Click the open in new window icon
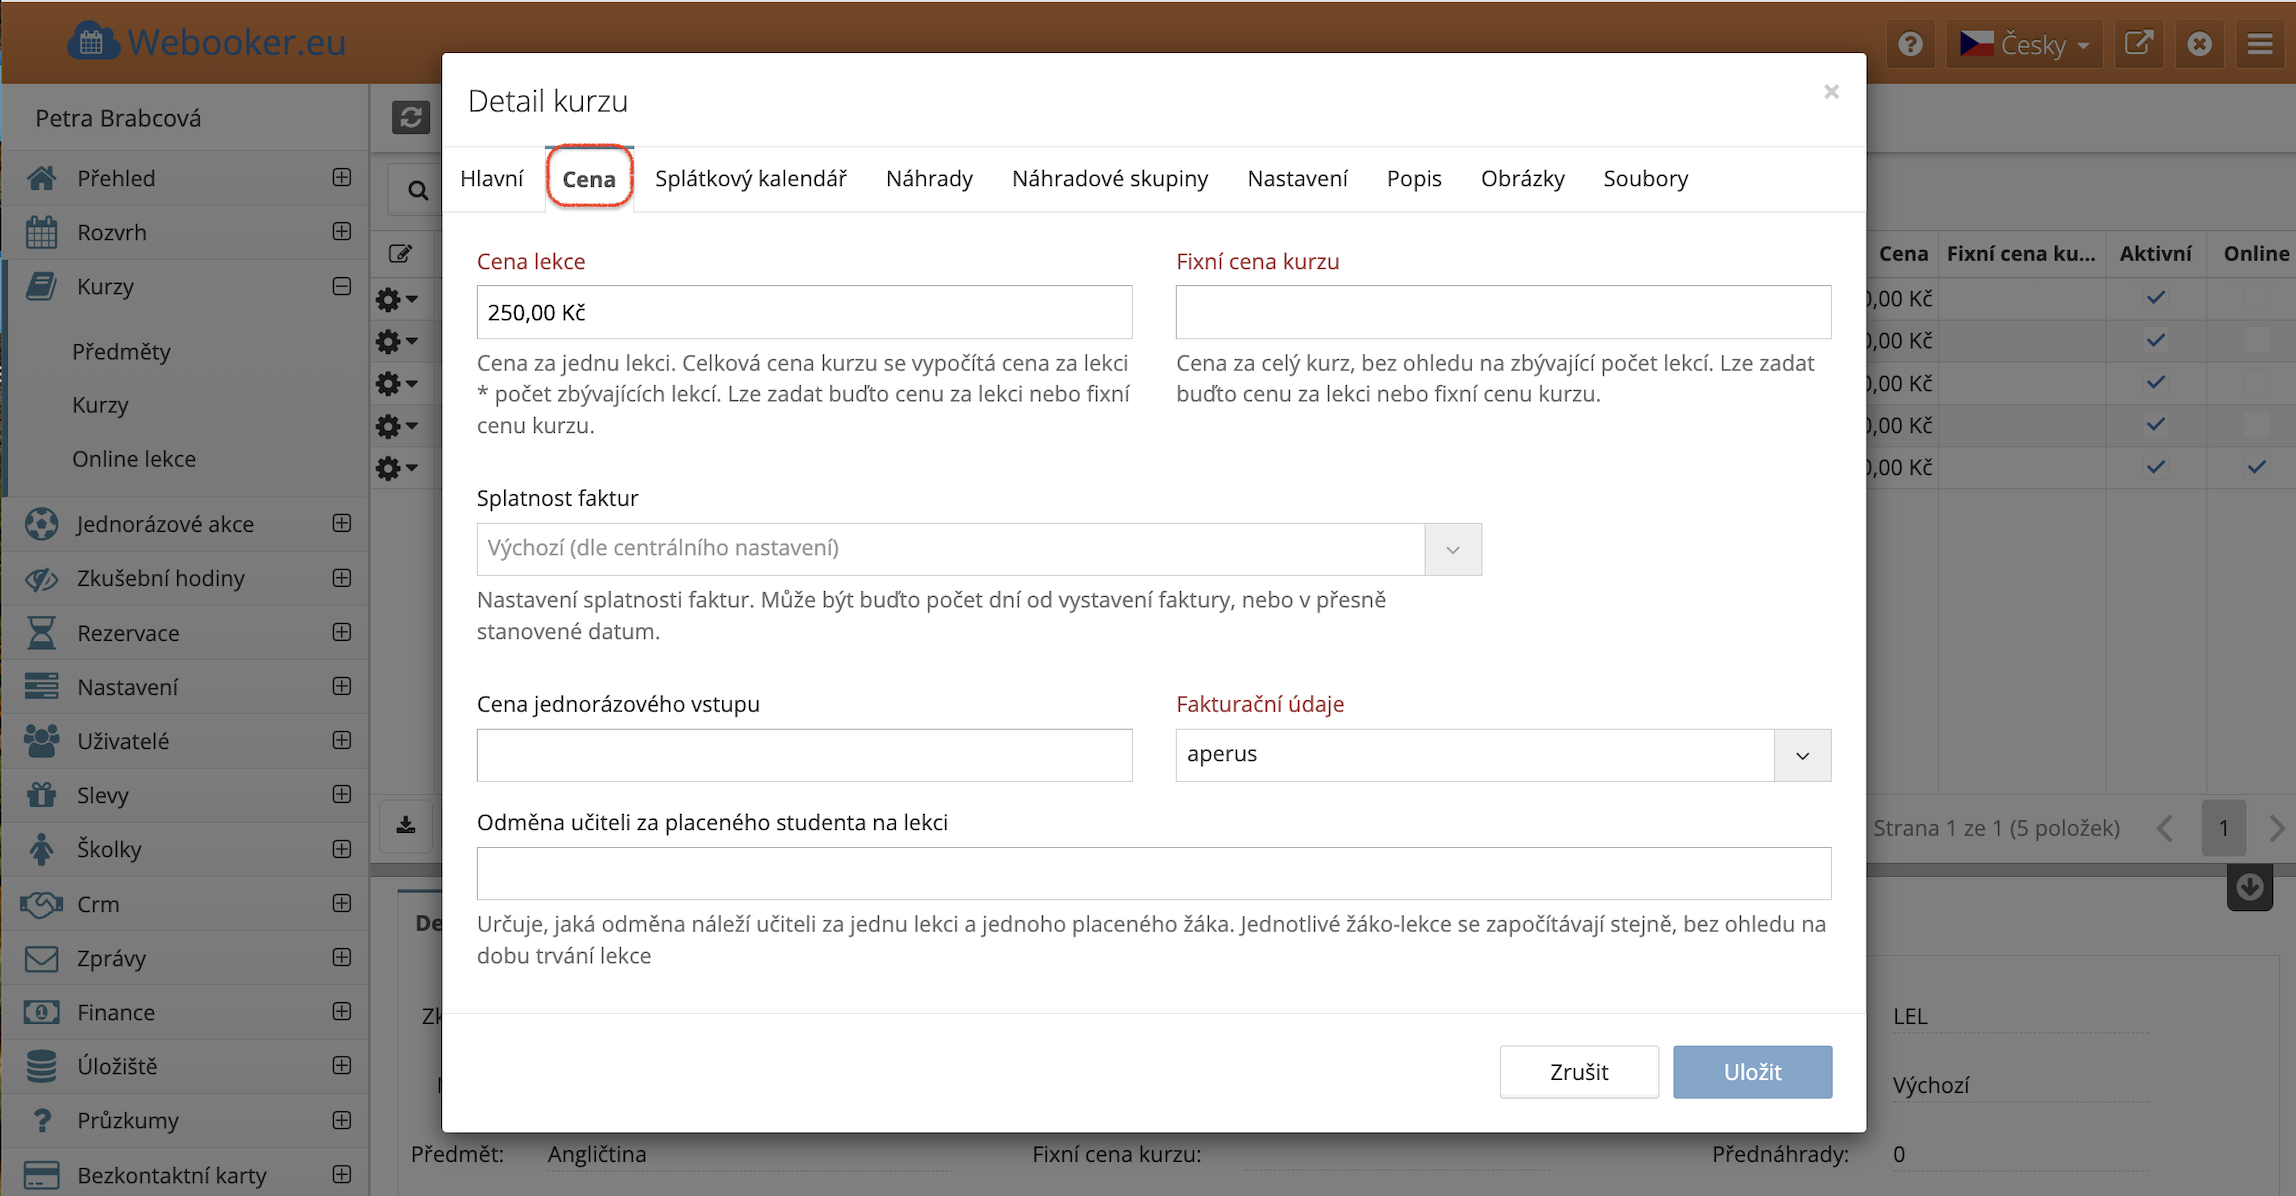 pos(2138,44)
